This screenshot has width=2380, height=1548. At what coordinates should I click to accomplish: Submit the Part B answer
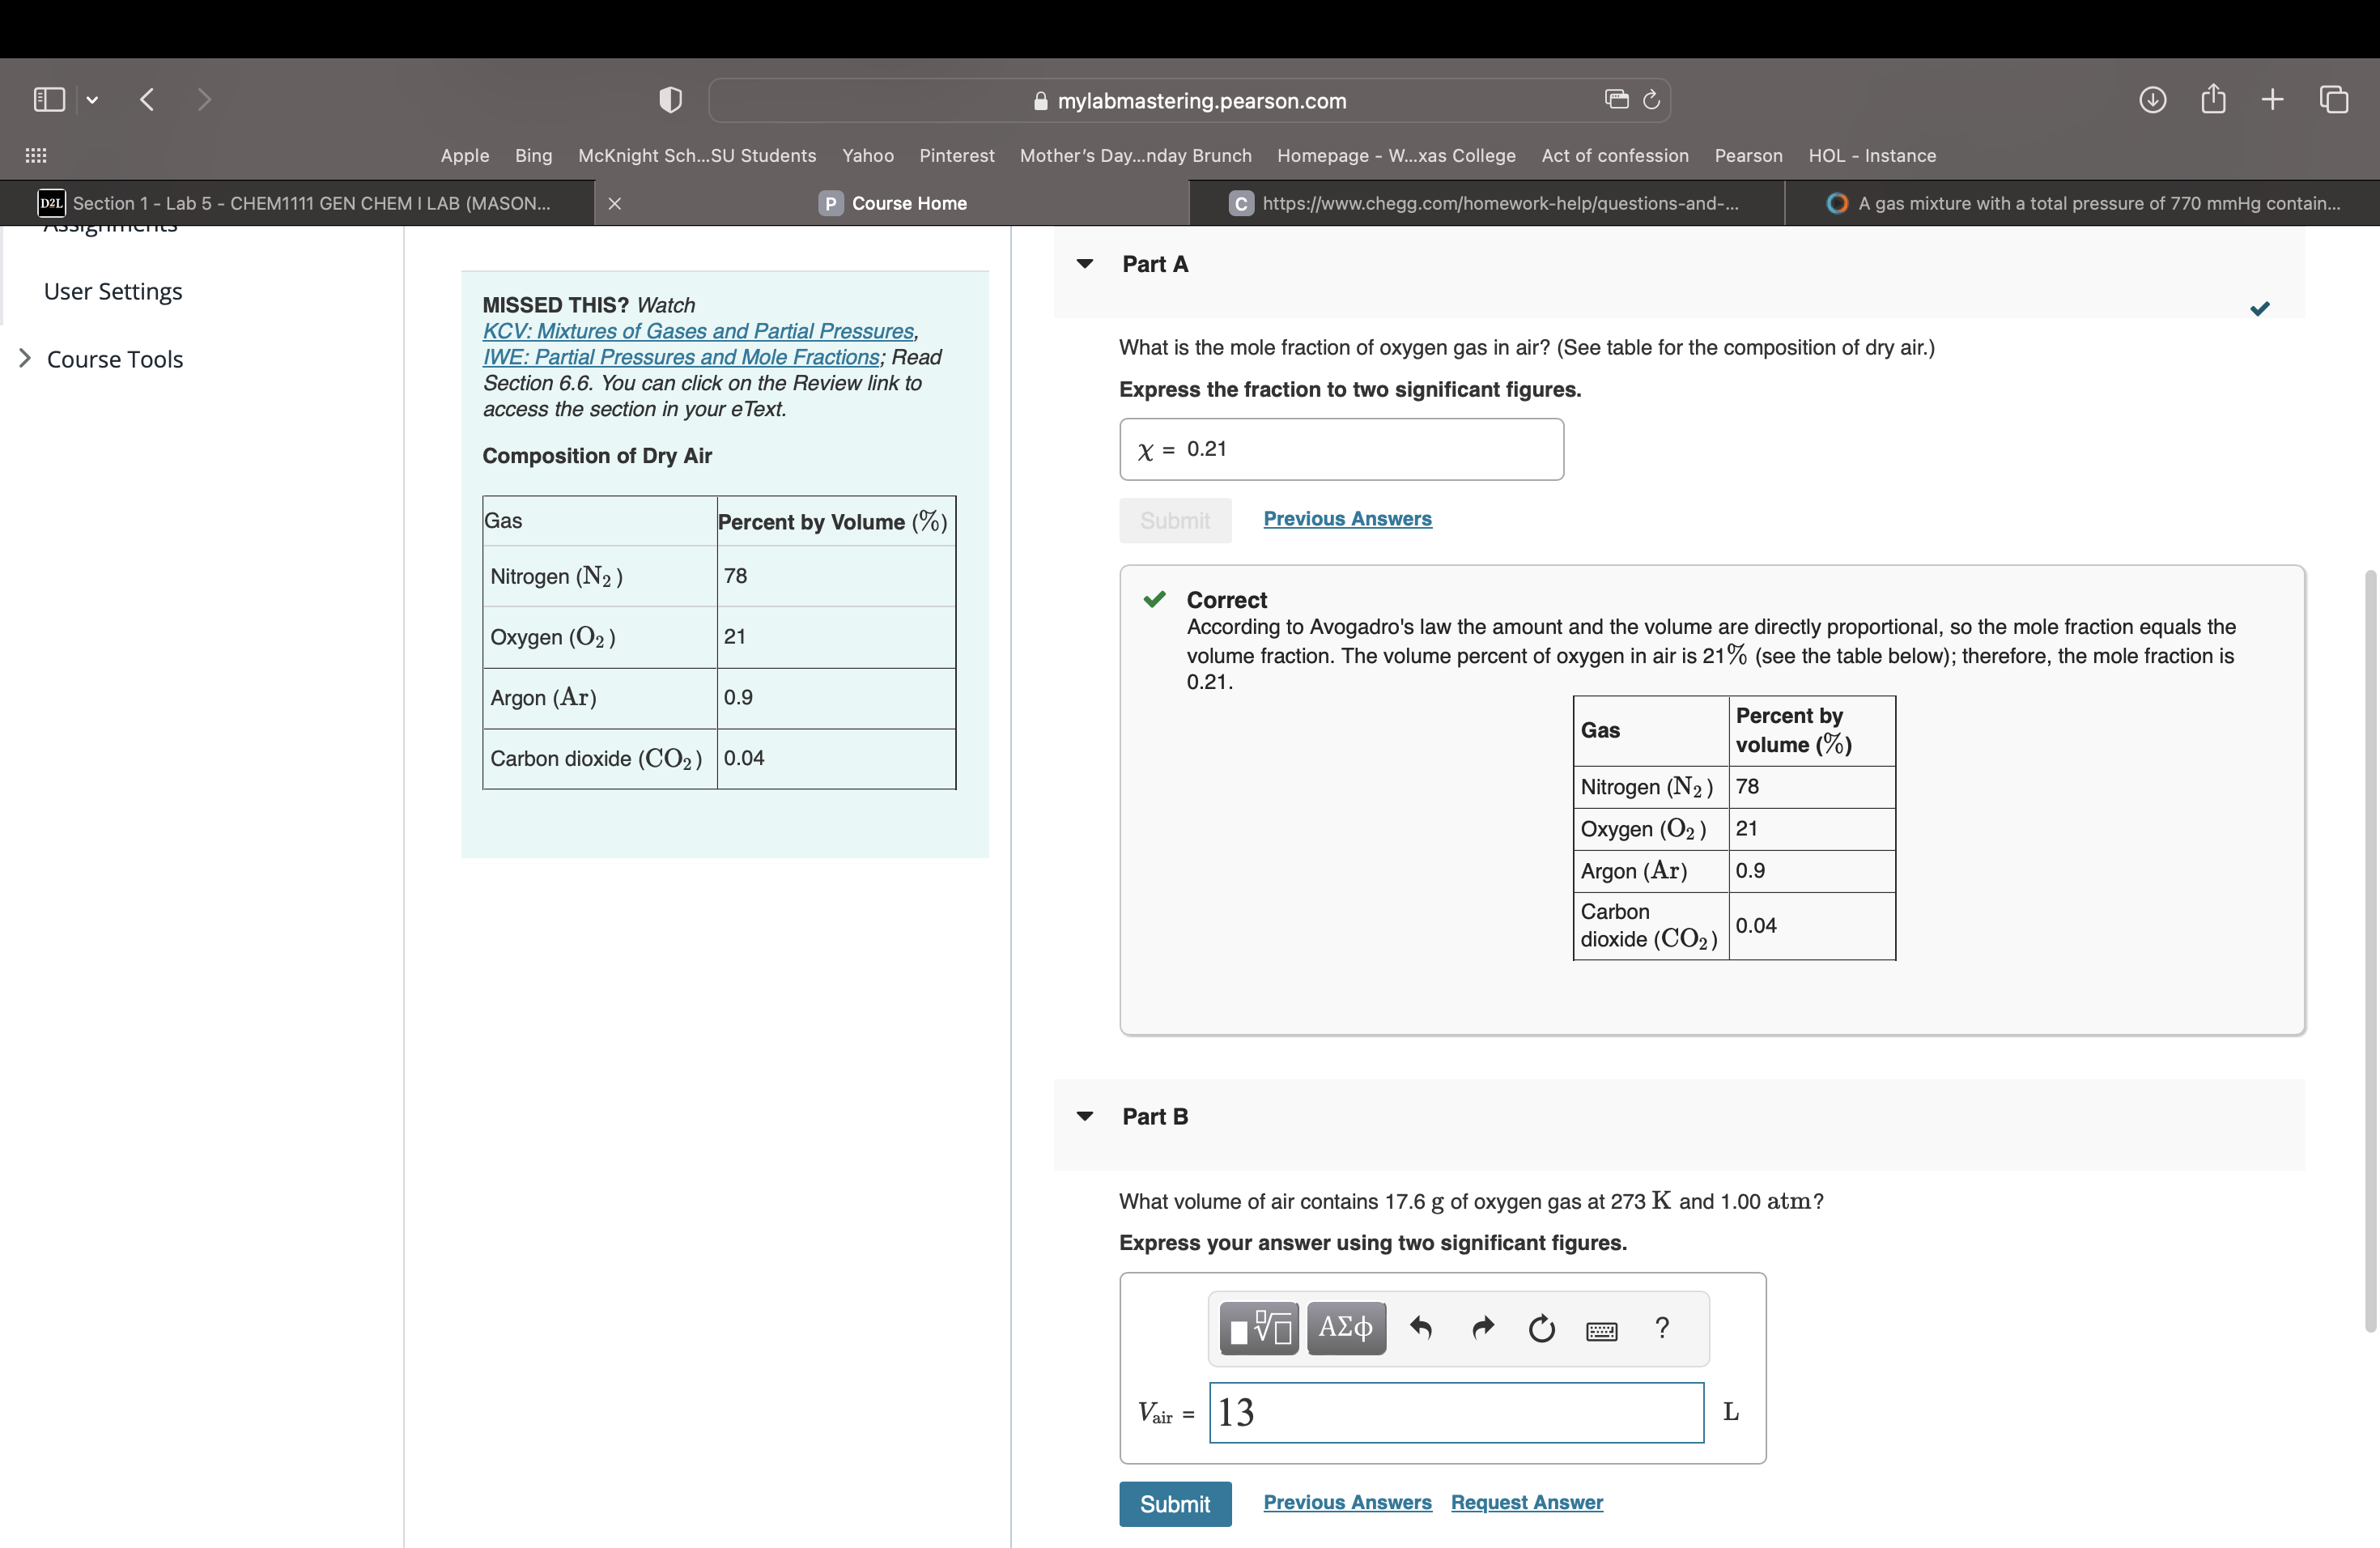(x=1174, y=1503)
